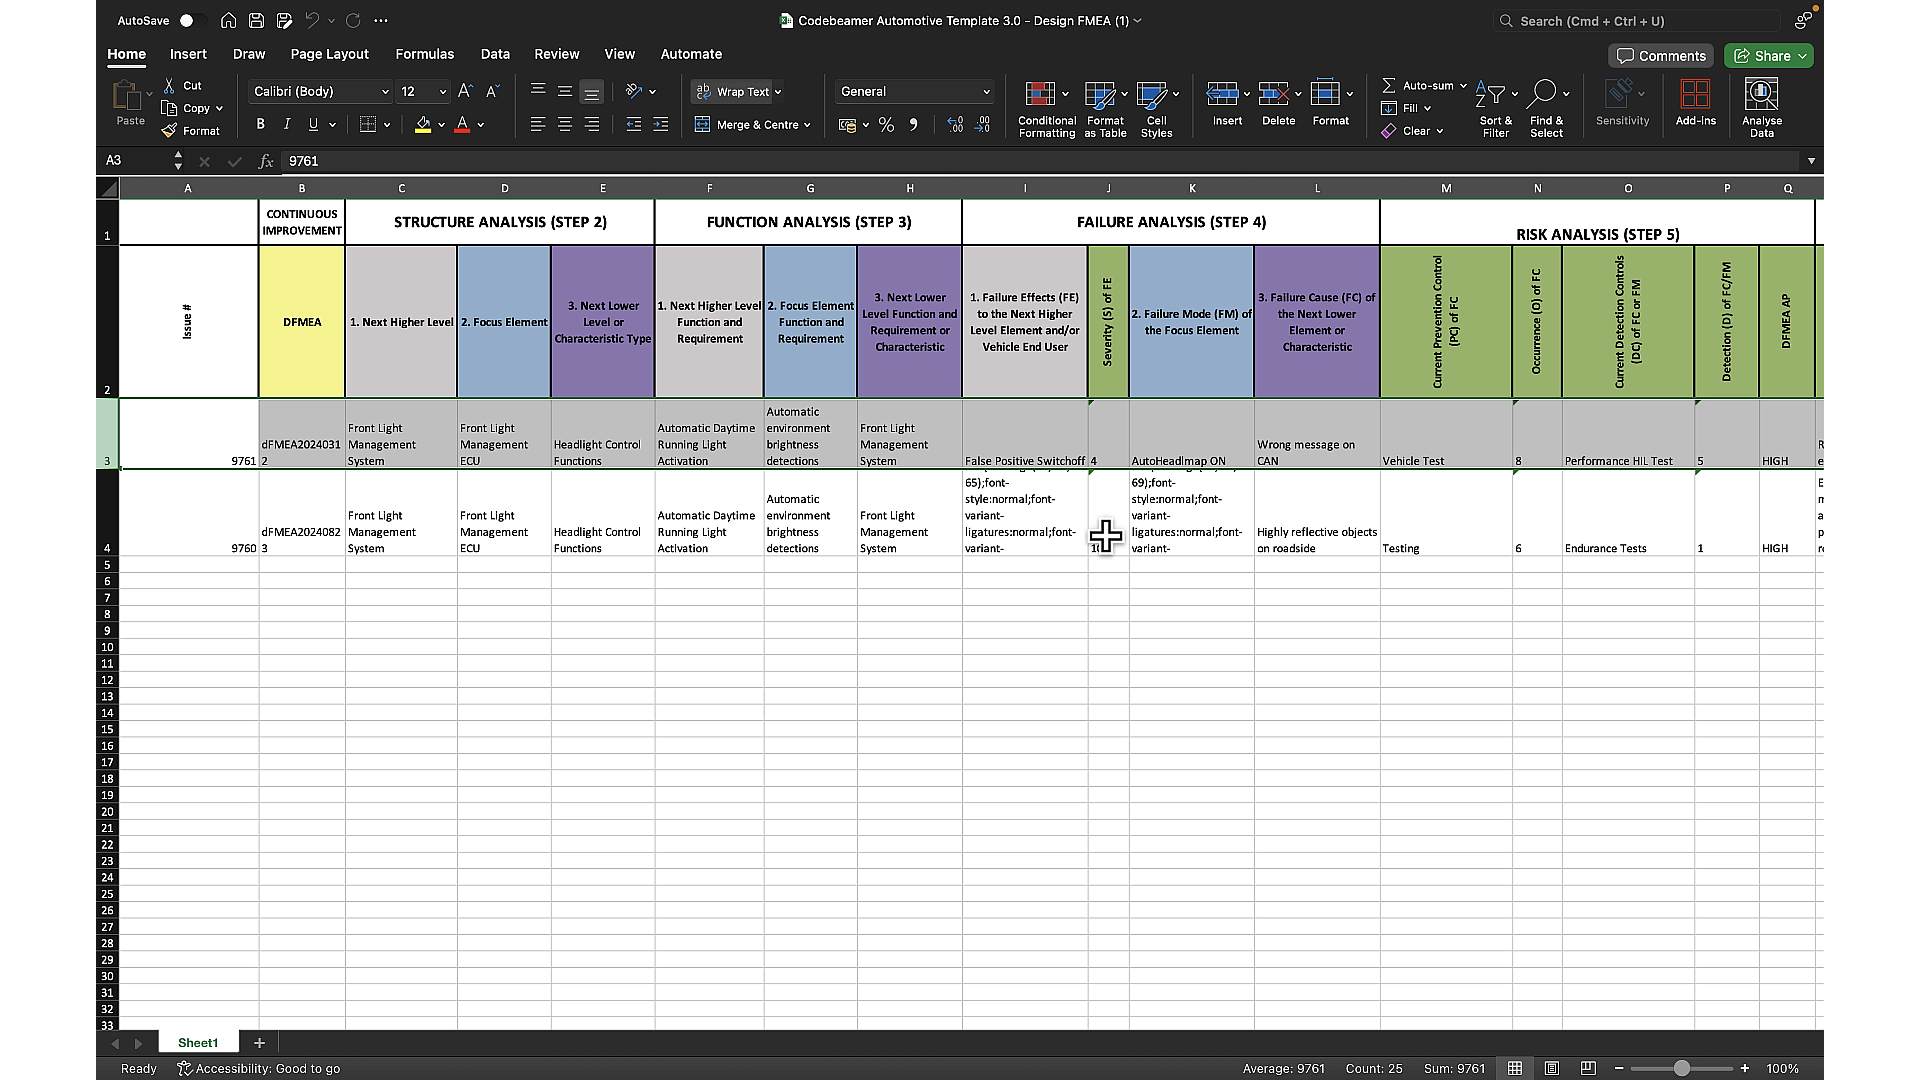Image resolution: width=1920 pixels, height=1080 pixels.
Task: Apply the red font colour A
Action: pos(462,124)
